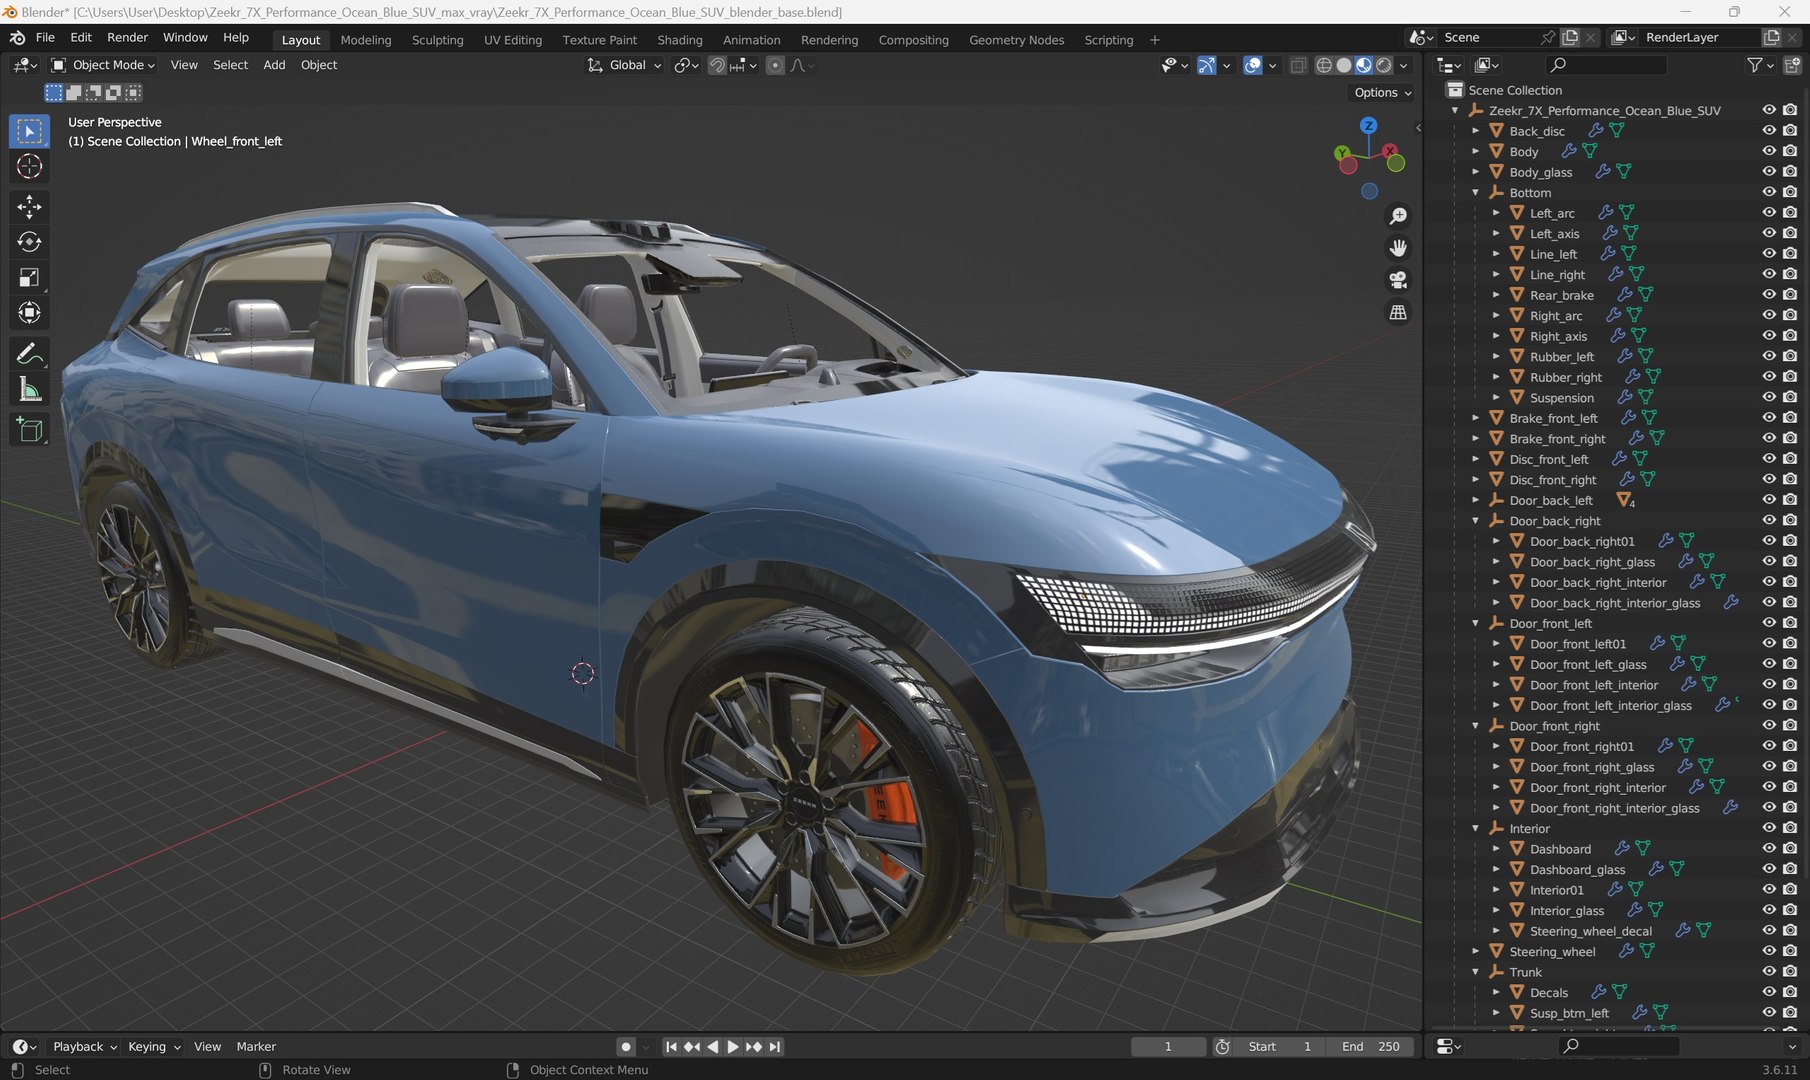The image size is (1810, 1080).
Task: Open outliner filter funnel icon
Action: [x=1754, y=65]
